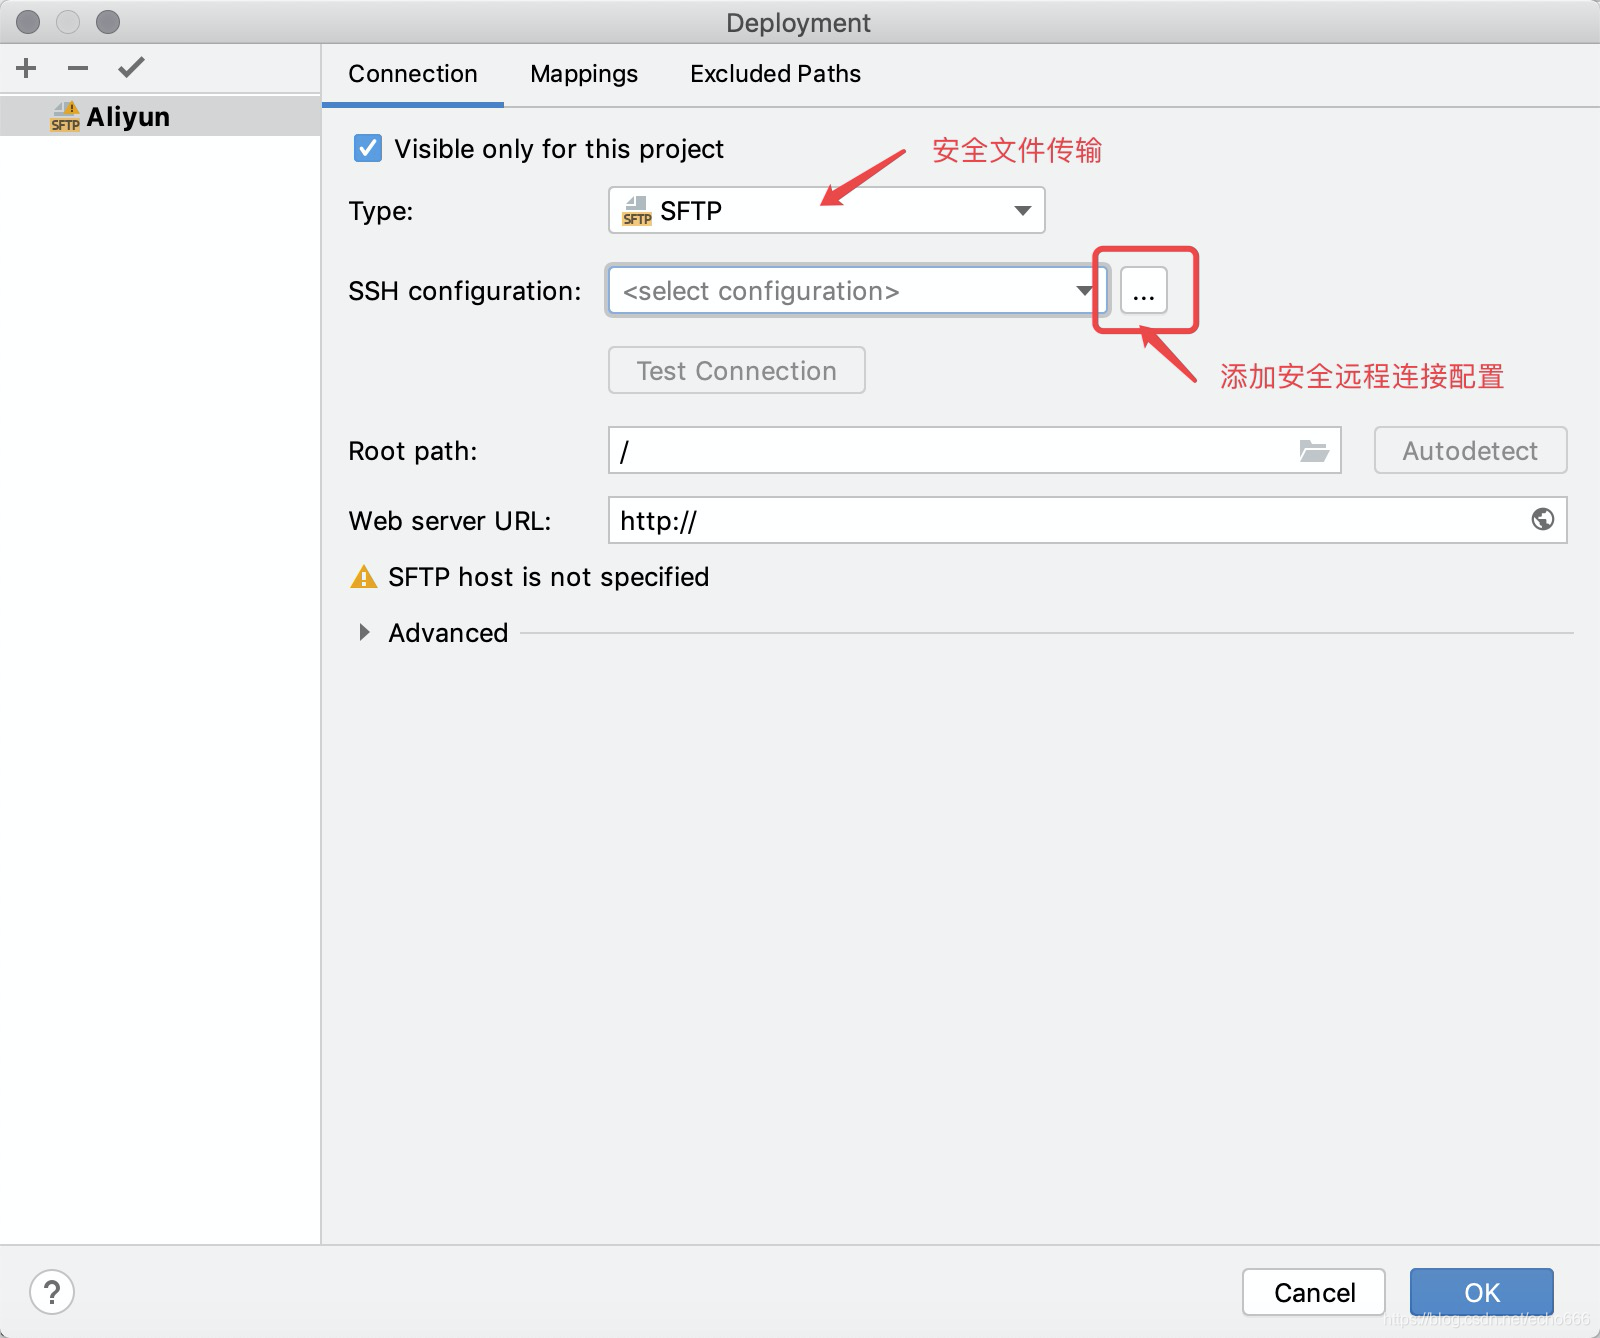Expand the Advanced section

(364, 632)
